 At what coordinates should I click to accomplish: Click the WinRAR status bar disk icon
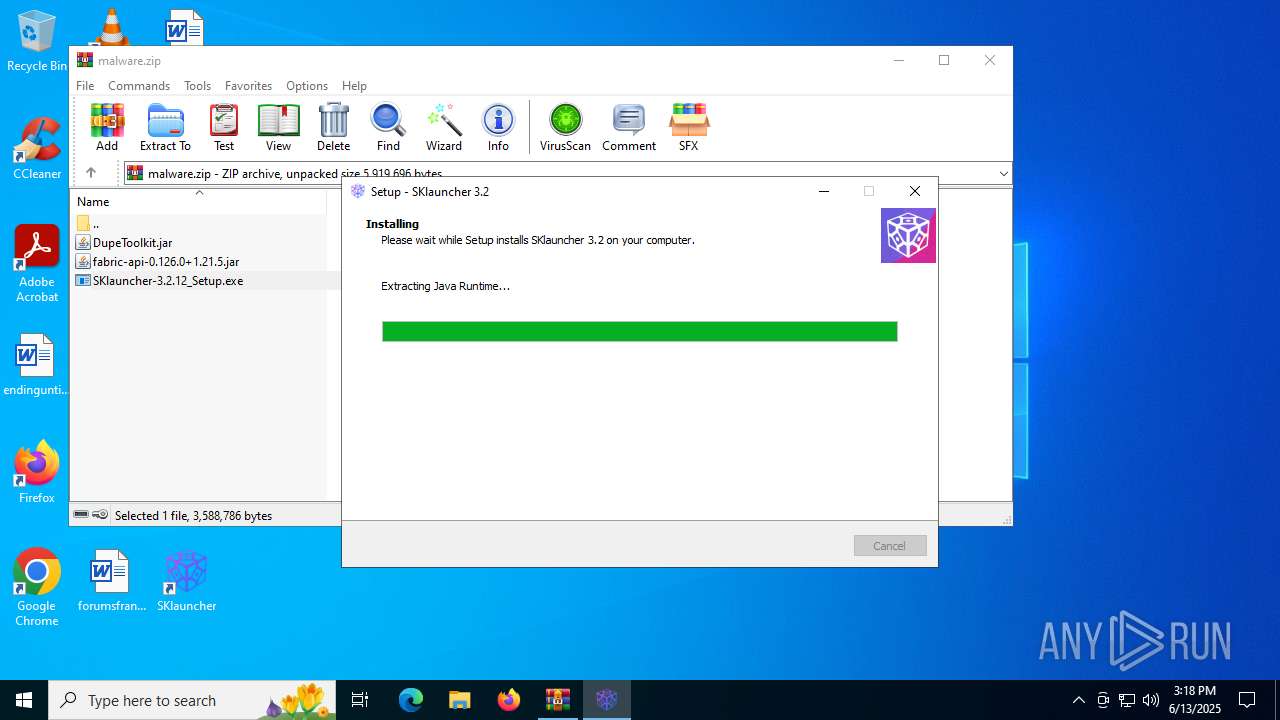[82, 515]
